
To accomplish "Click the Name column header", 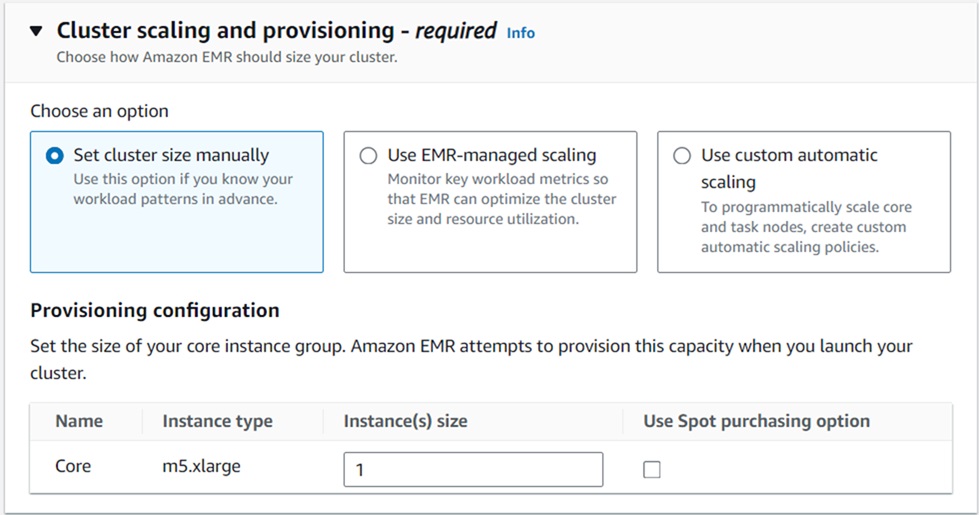I will (x=79, y=421).
